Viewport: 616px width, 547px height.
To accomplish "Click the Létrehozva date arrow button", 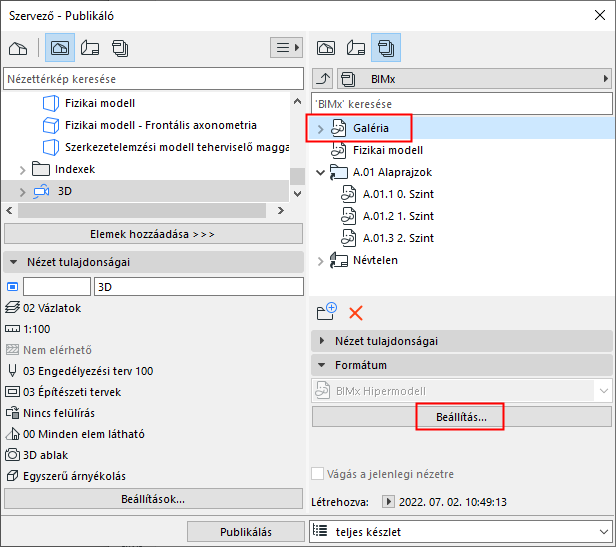I will pos(388,501).
